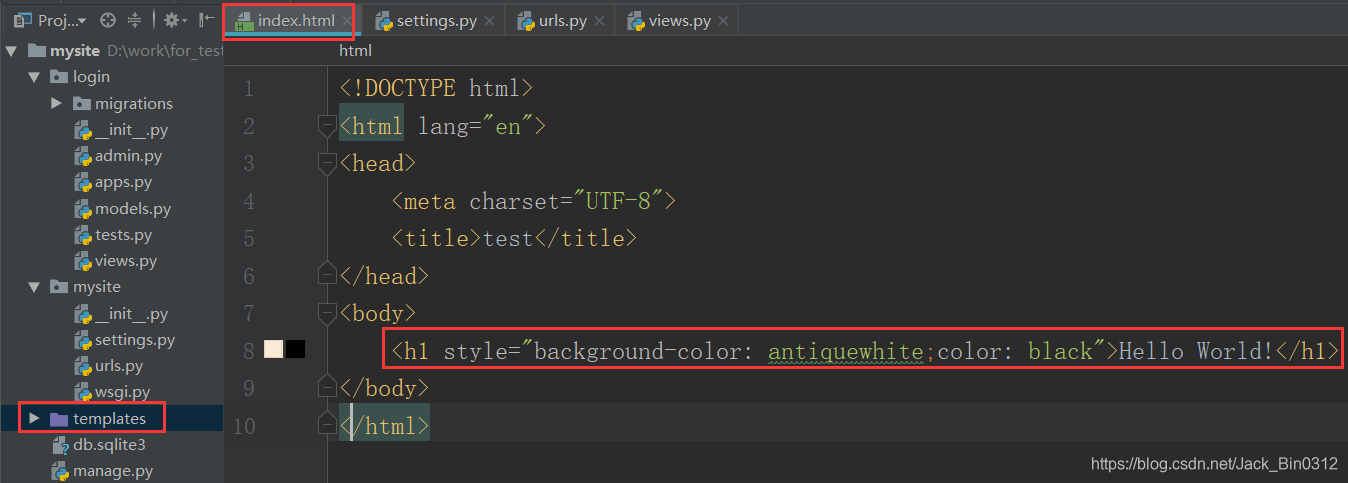
Task: Collapse the login folder in the tree
Action: point(34,77)
